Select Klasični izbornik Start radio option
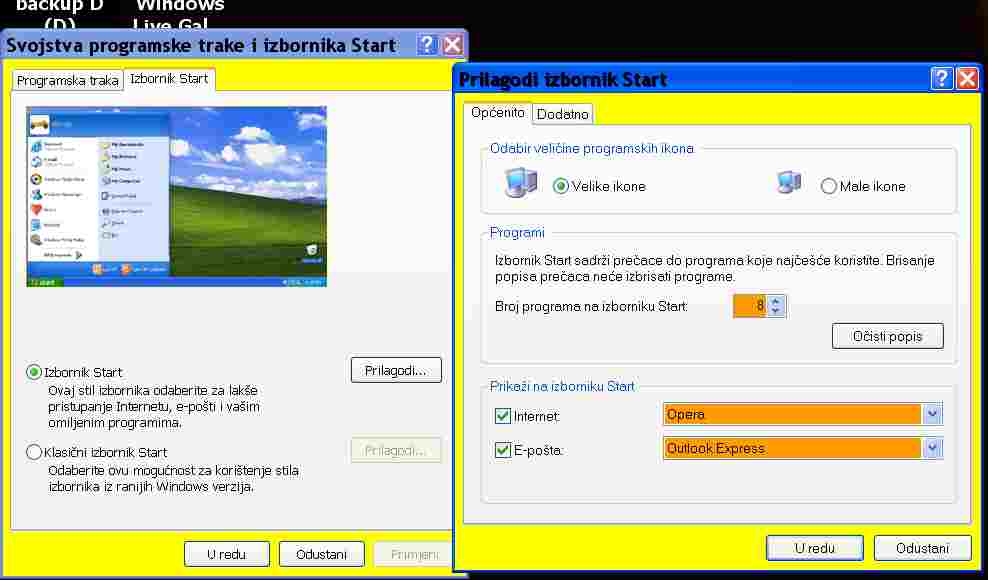This screenshot has width=988, height=580. pyautogui.click(x=34, y=452)
